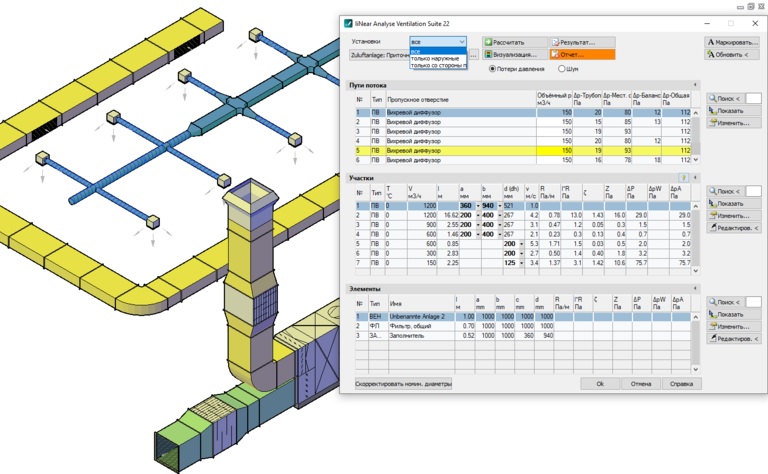The width and height of the screenshot is (768, 474).
Task: Collapse the Пути потока section arrow
Action: [x=695, y=86]
